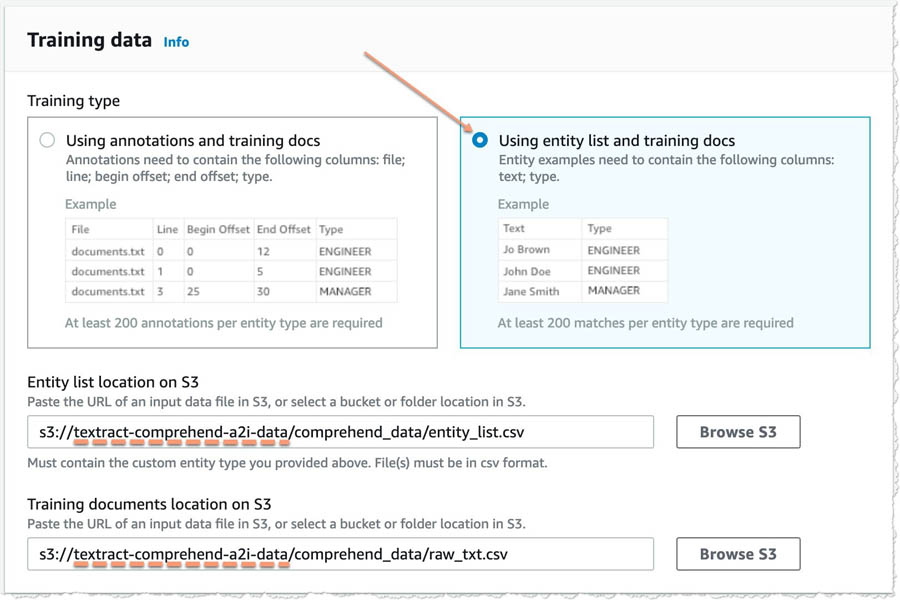Image resolution: width=900 pixels, height=600 pixels.
Task: Focus the Entity list location input field
Action: (x=340, y=432)
